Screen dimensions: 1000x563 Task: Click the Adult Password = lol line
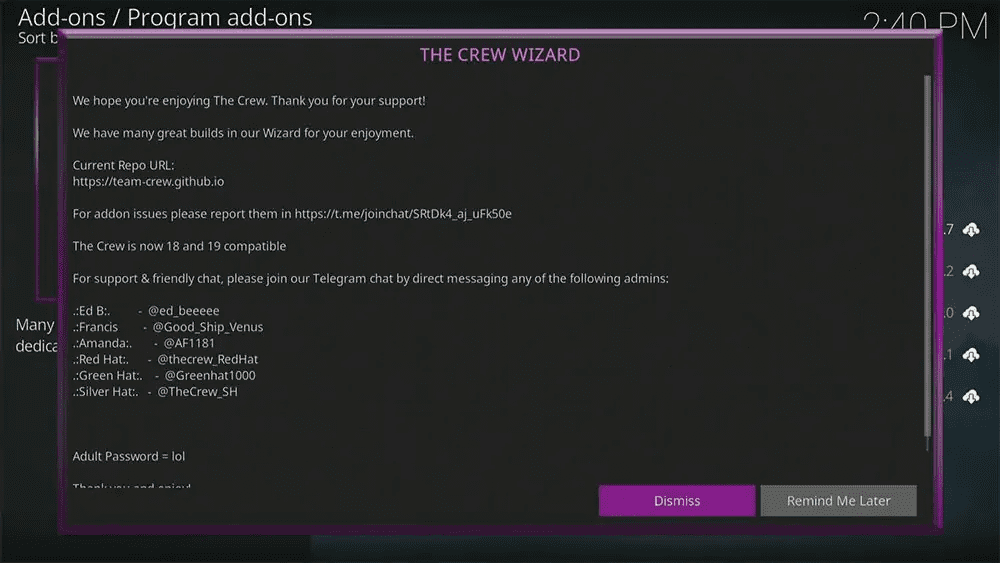[x=129, y=457]
